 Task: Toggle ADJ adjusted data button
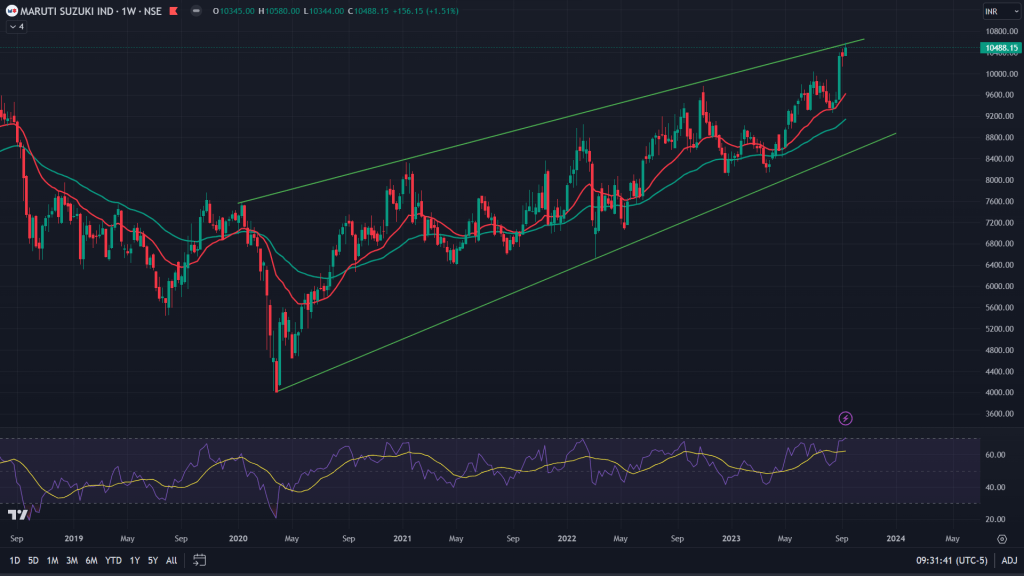click(x=1009, y=560)
